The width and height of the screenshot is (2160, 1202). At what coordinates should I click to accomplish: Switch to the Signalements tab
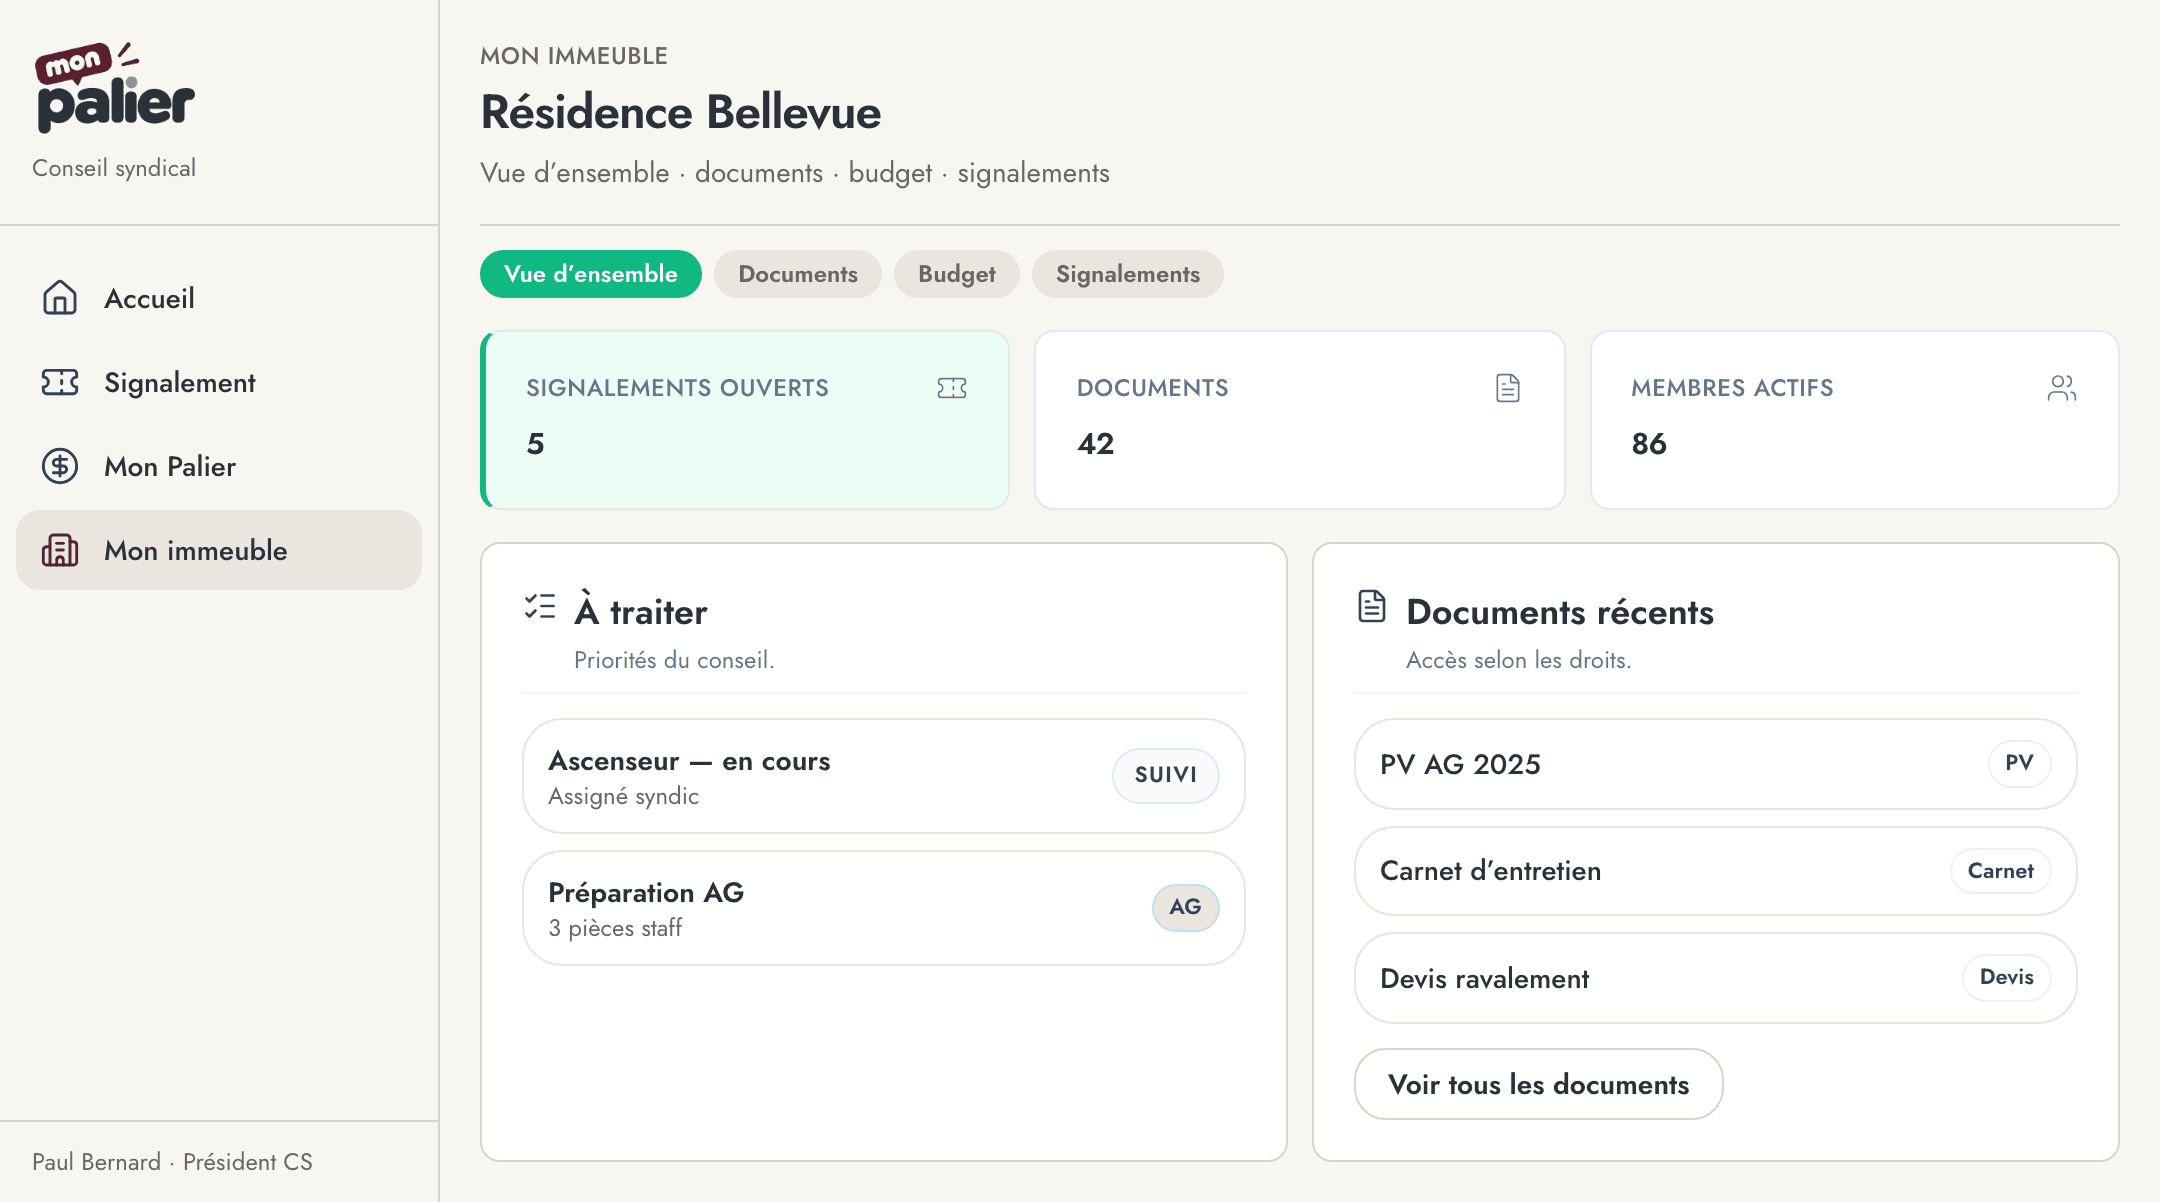(x=1128, y=274)
